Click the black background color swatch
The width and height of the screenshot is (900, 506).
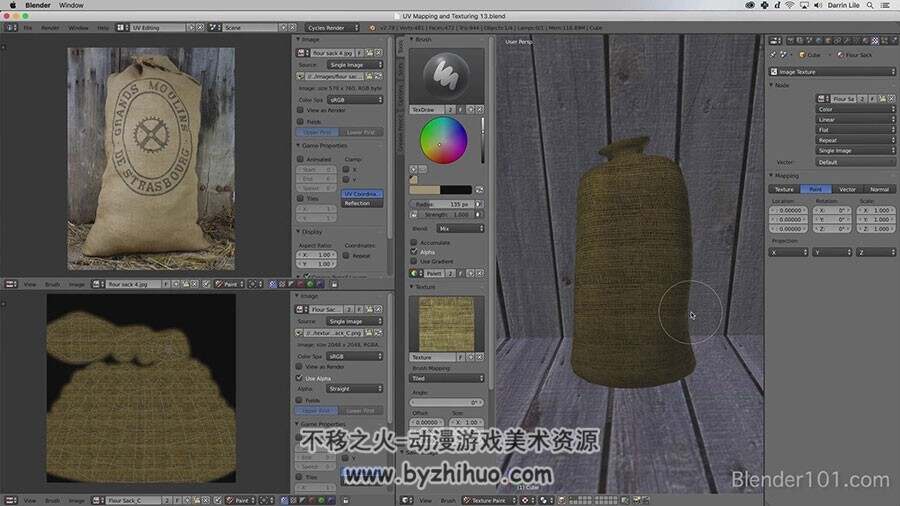click(x=456, y=189)
